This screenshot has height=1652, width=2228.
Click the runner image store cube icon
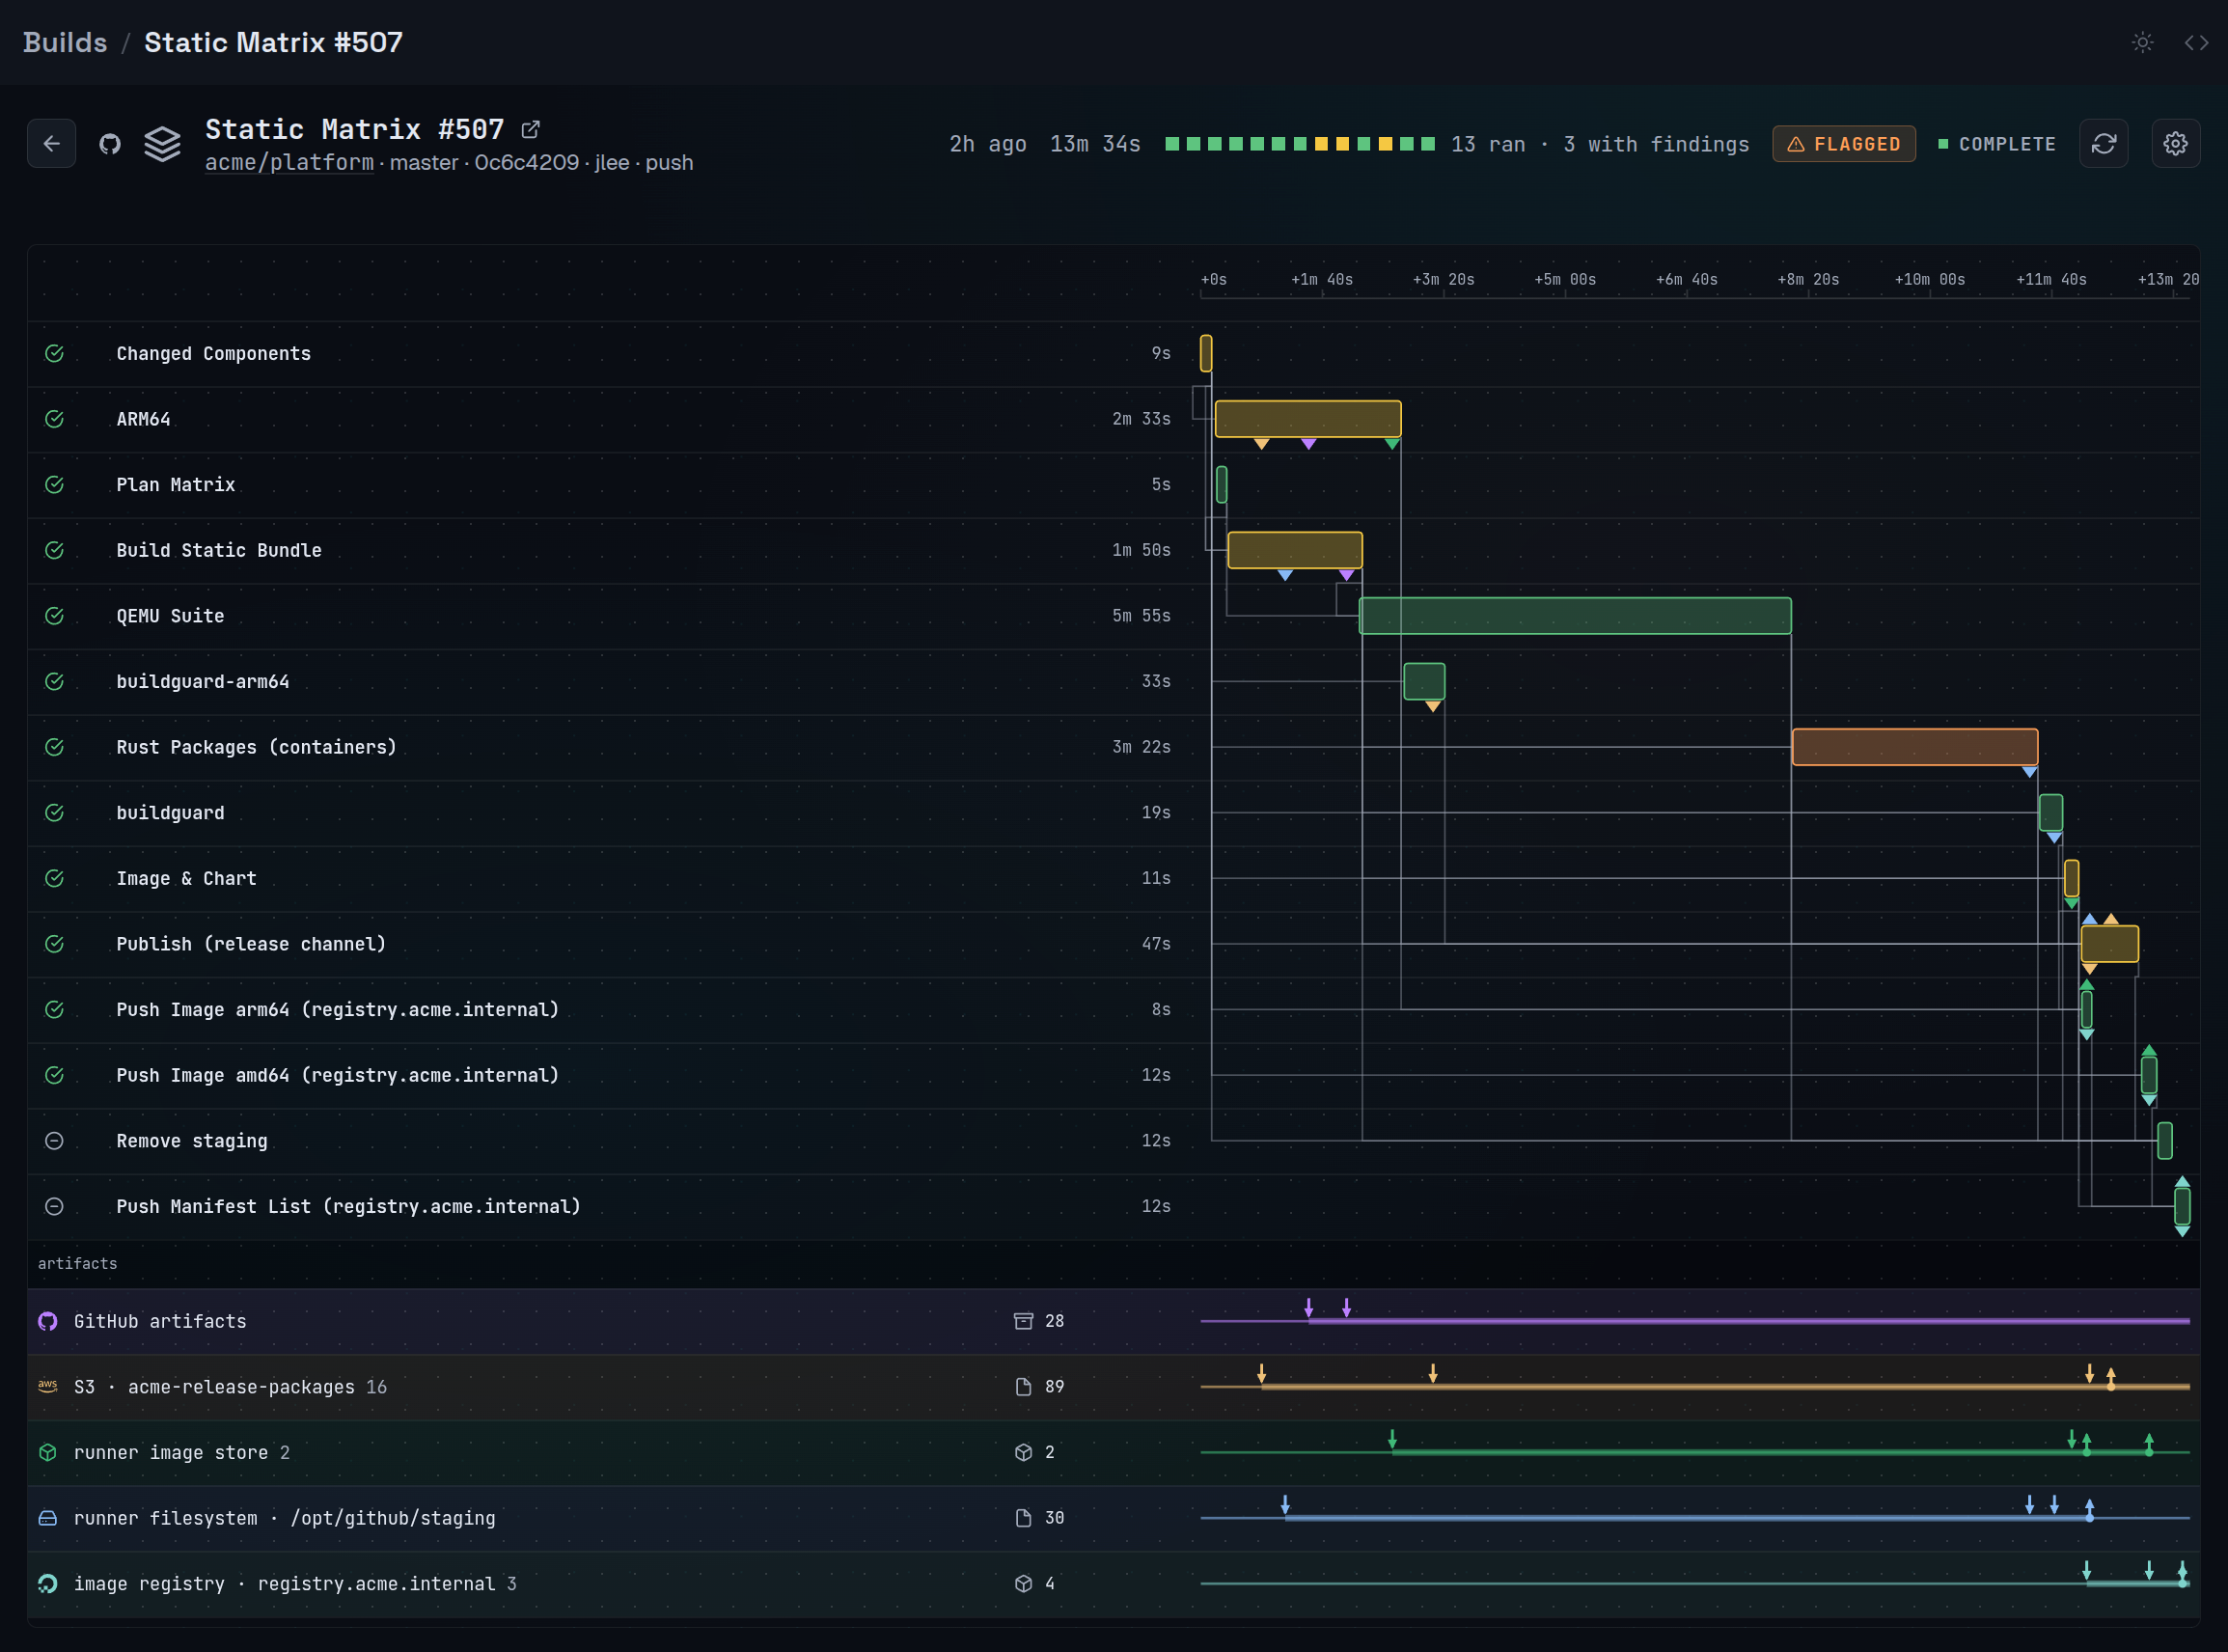coord(48,1453)
